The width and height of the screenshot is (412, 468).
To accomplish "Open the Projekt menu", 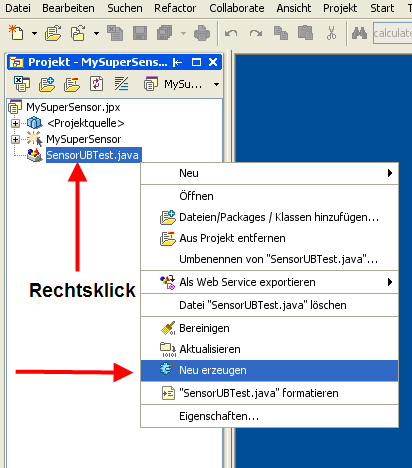I will pos(340,8).
